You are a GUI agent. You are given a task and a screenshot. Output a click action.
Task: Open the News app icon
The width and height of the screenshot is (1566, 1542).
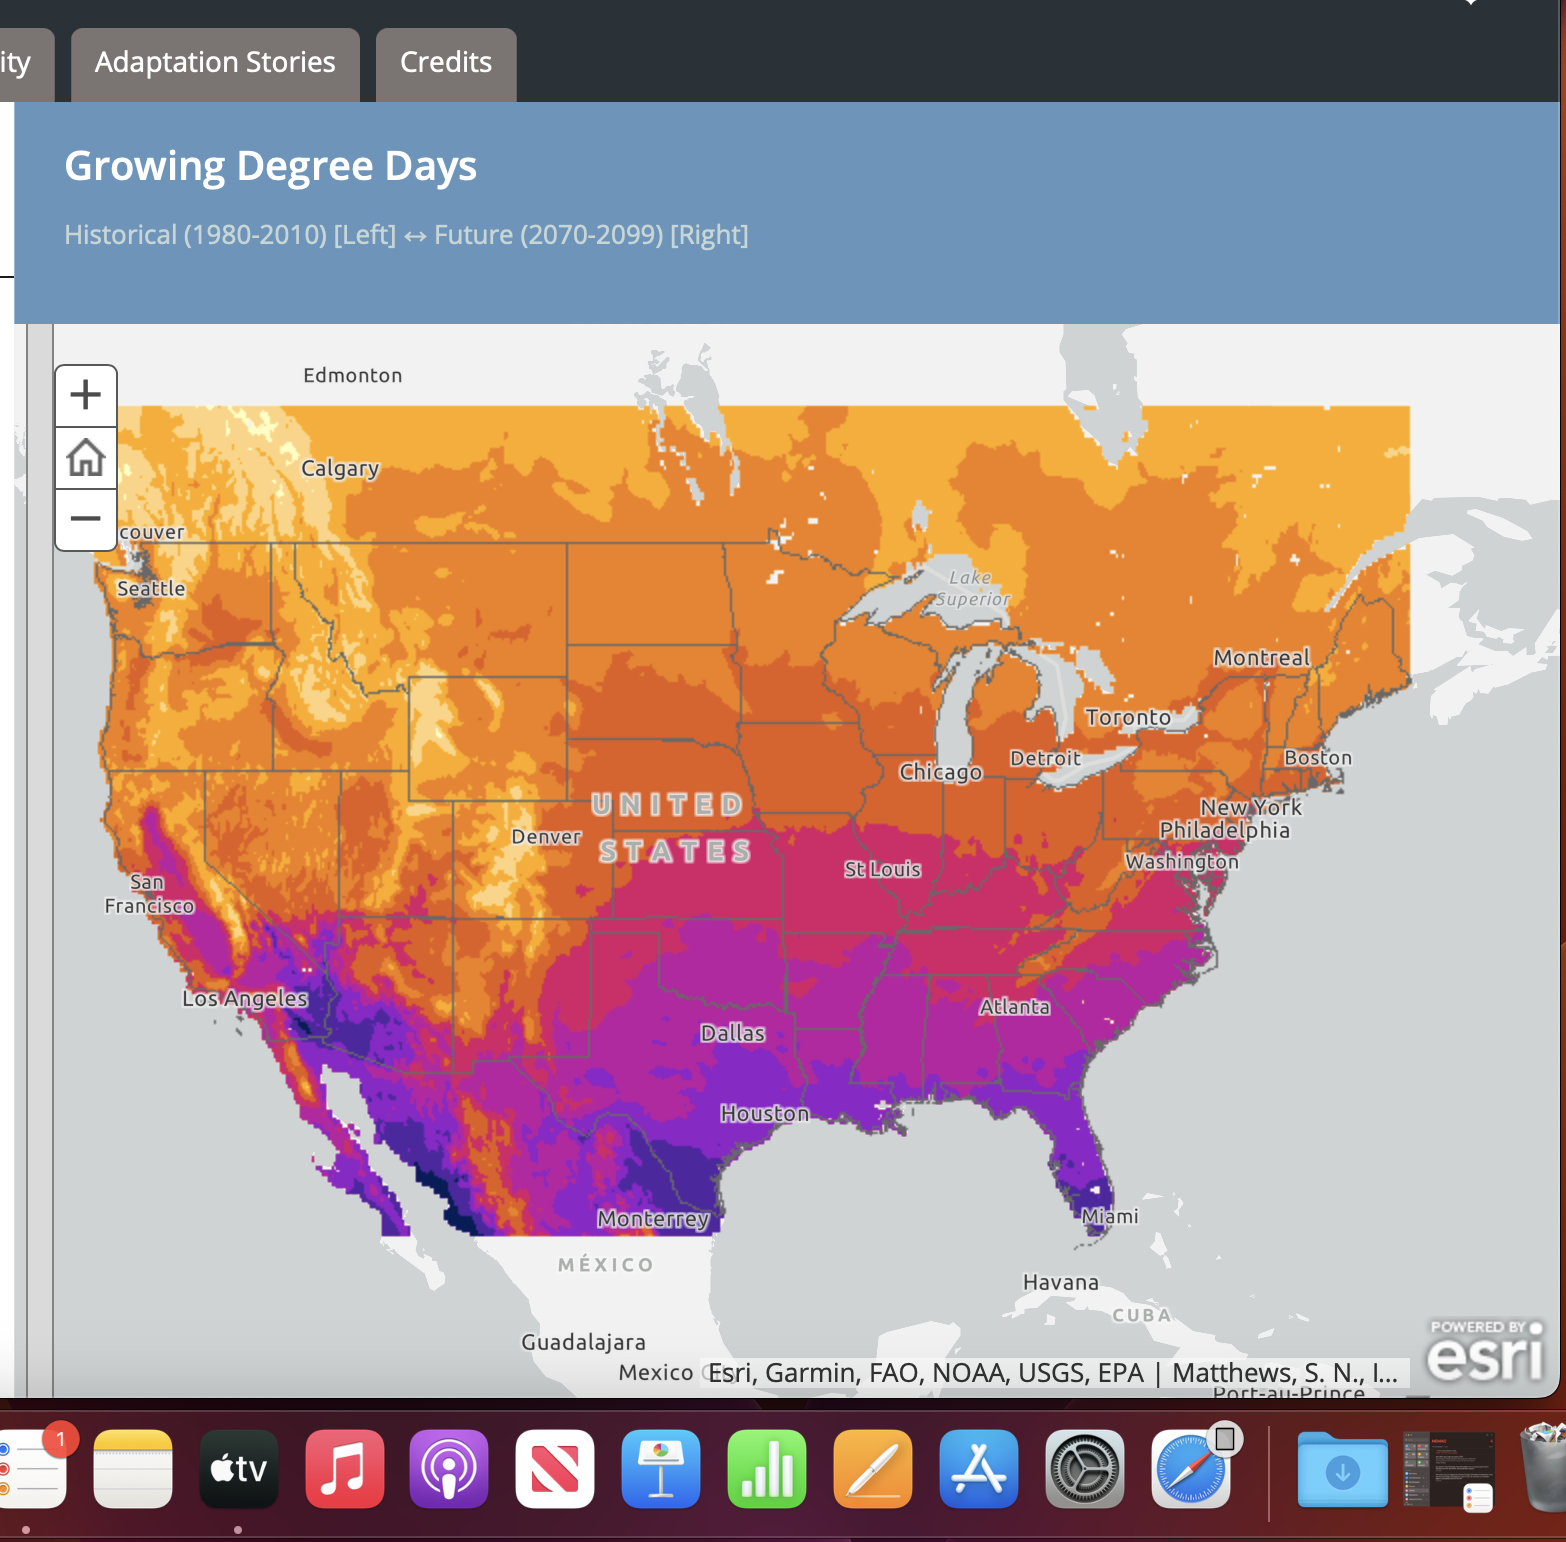click(555, 1469)
